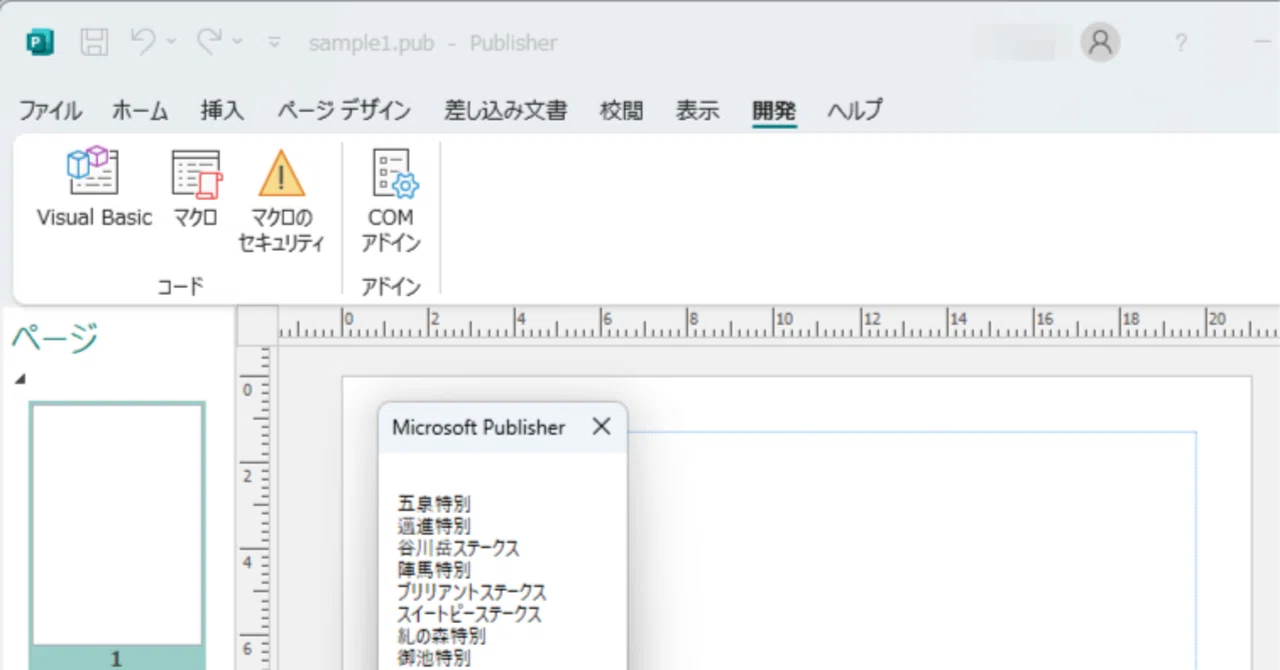Click the スイートピーステークス line

pyautogui.click(x=469, y=614)
